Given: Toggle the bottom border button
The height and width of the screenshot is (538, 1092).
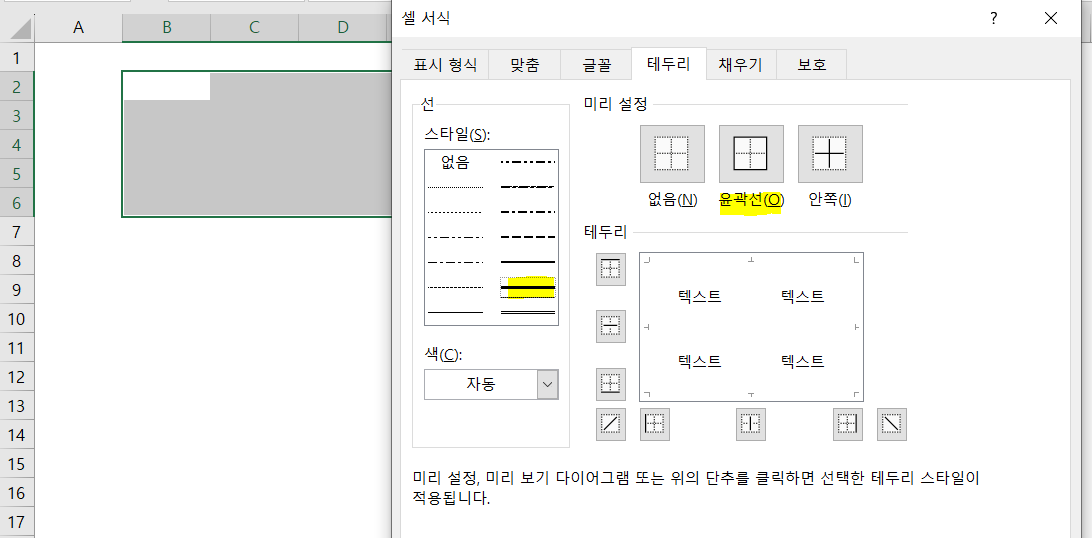Looking at the screenshot, I should [x=611, y=383].
